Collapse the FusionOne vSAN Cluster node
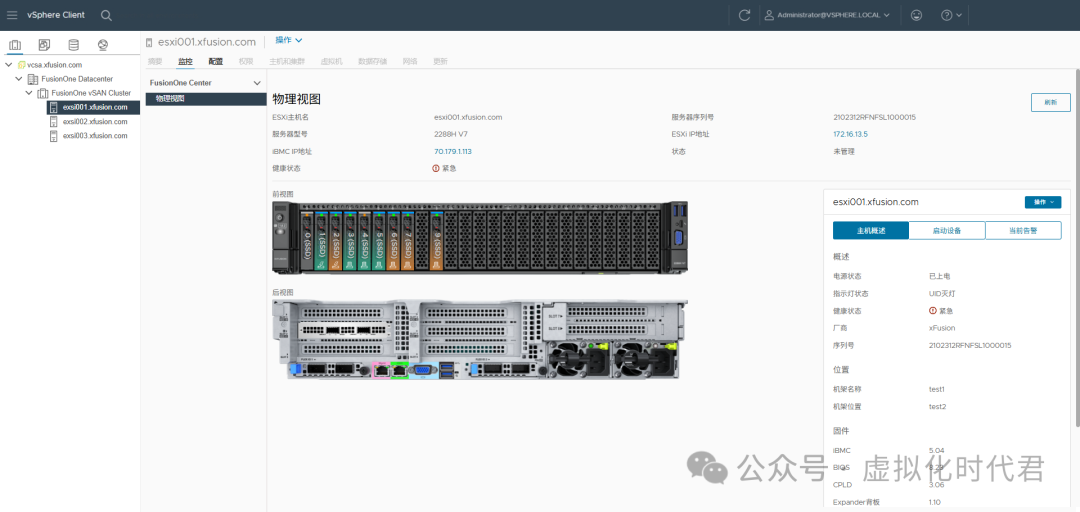 [29, 93]
